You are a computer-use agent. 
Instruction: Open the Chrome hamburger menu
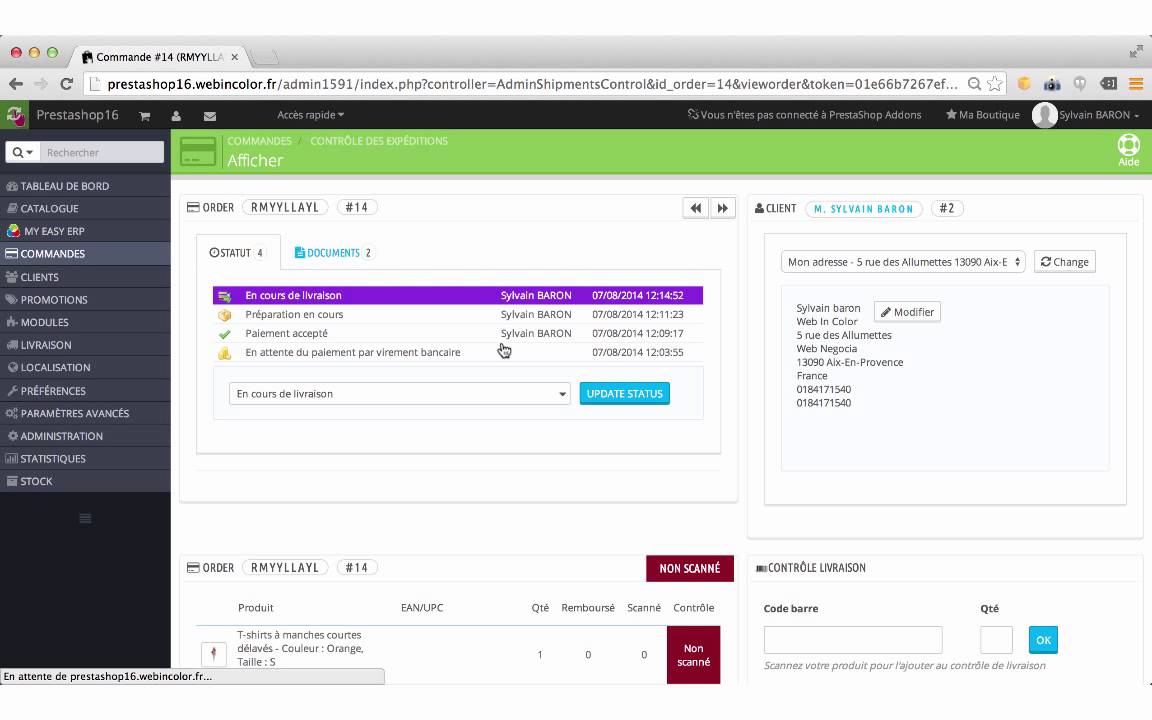[1136, 84]
